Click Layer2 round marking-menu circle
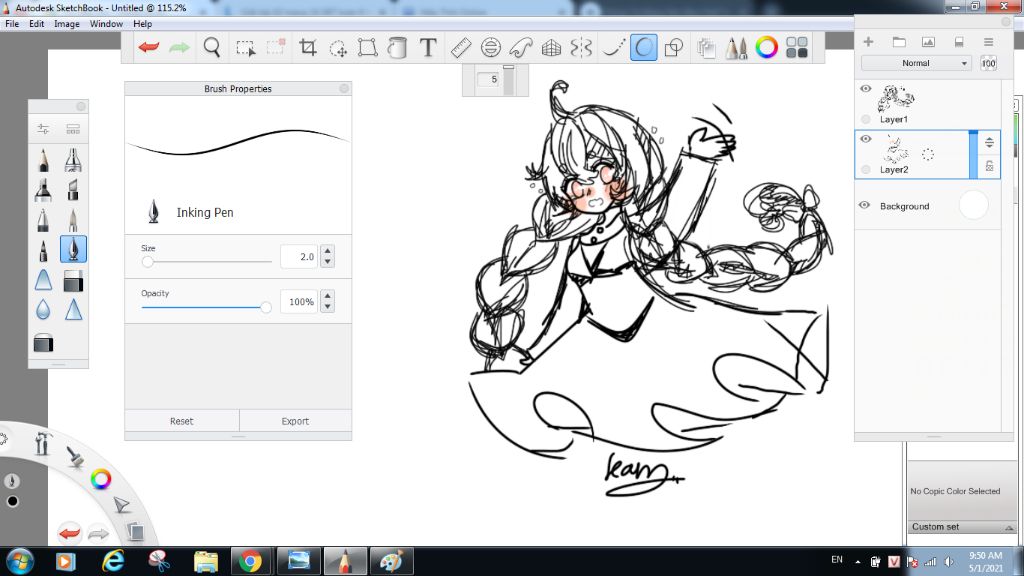Viewport: 1024px width, 576px height. coord(865,170)
